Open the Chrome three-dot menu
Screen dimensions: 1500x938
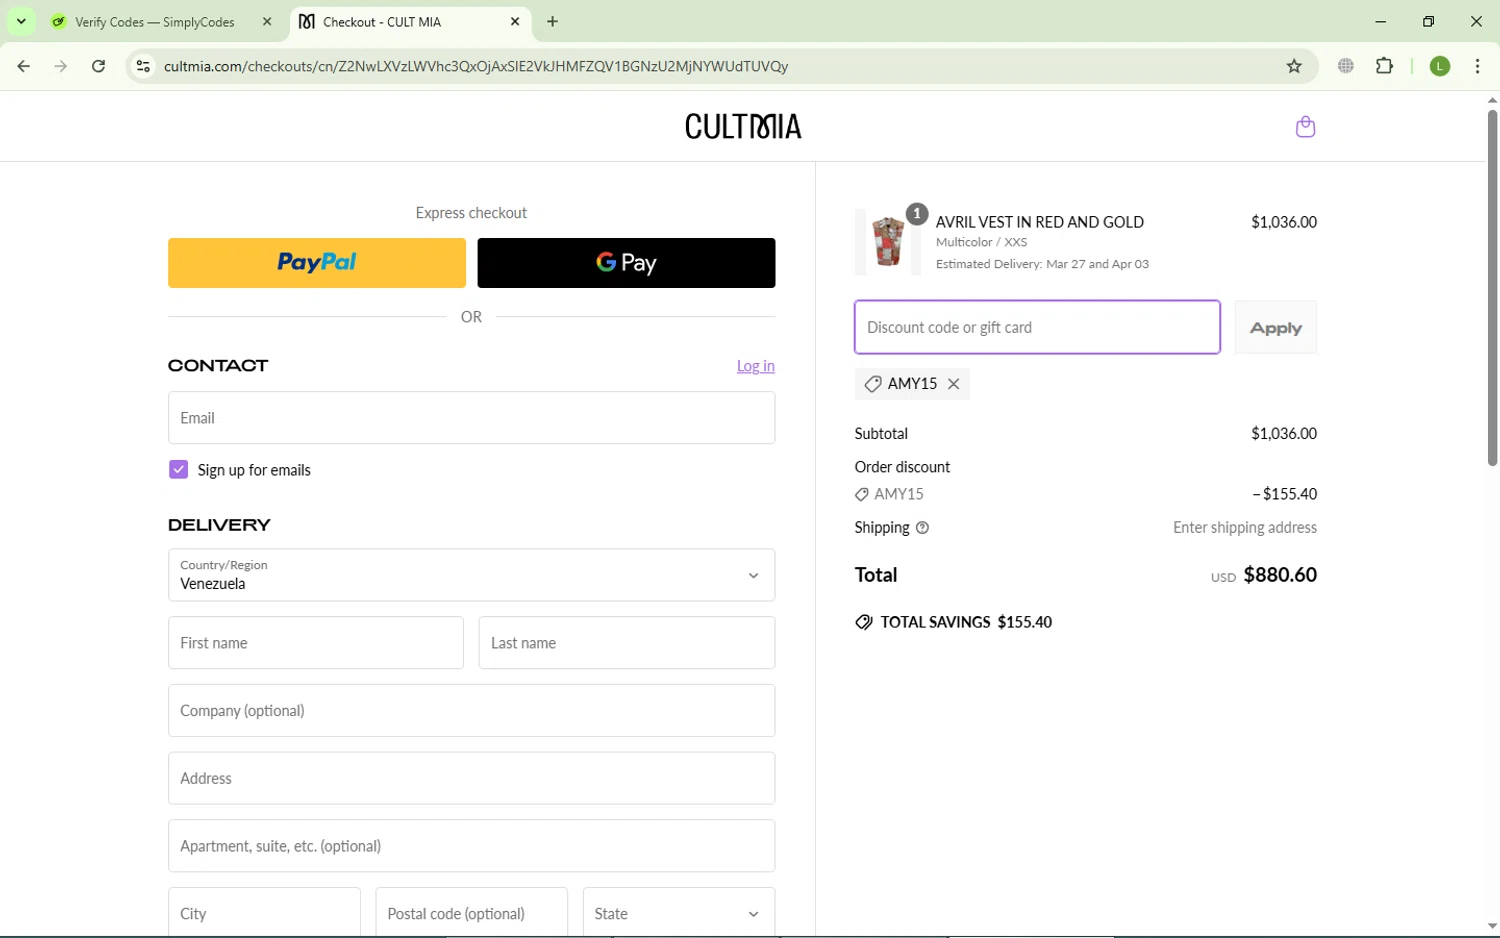1477,67
